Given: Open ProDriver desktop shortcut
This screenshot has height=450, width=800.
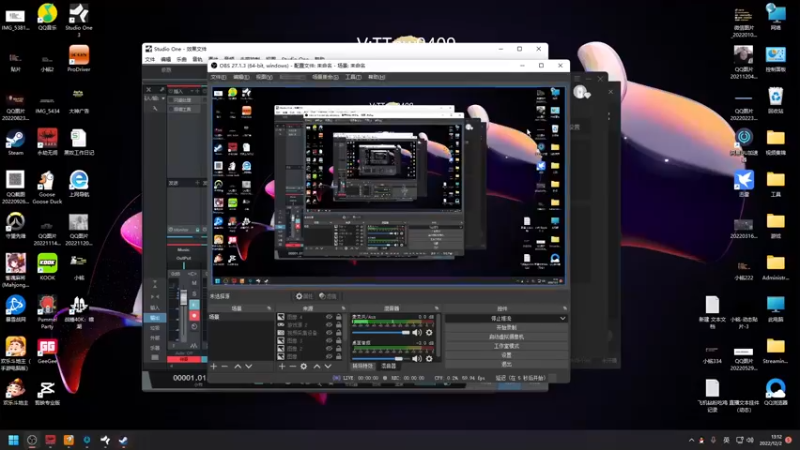Looking at the screenshot, I should [x=79, y=58].
